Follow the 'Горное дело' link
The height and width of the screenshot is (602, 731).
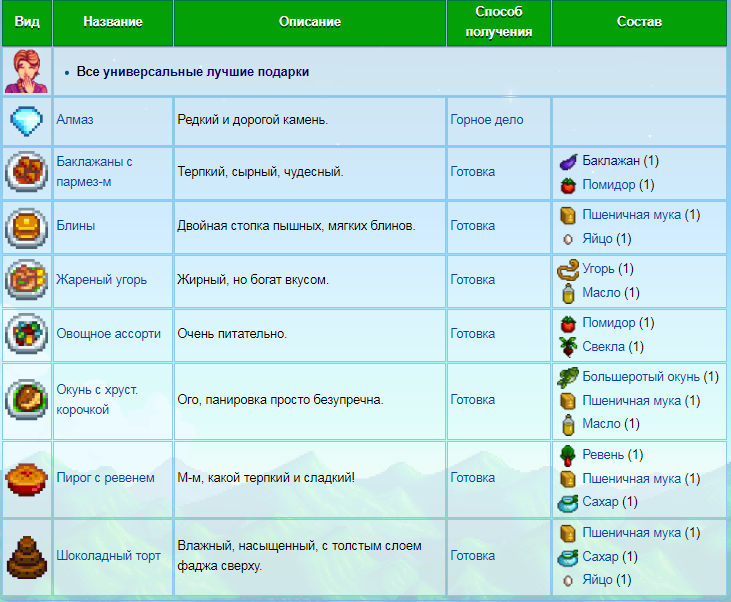[487, 120]
